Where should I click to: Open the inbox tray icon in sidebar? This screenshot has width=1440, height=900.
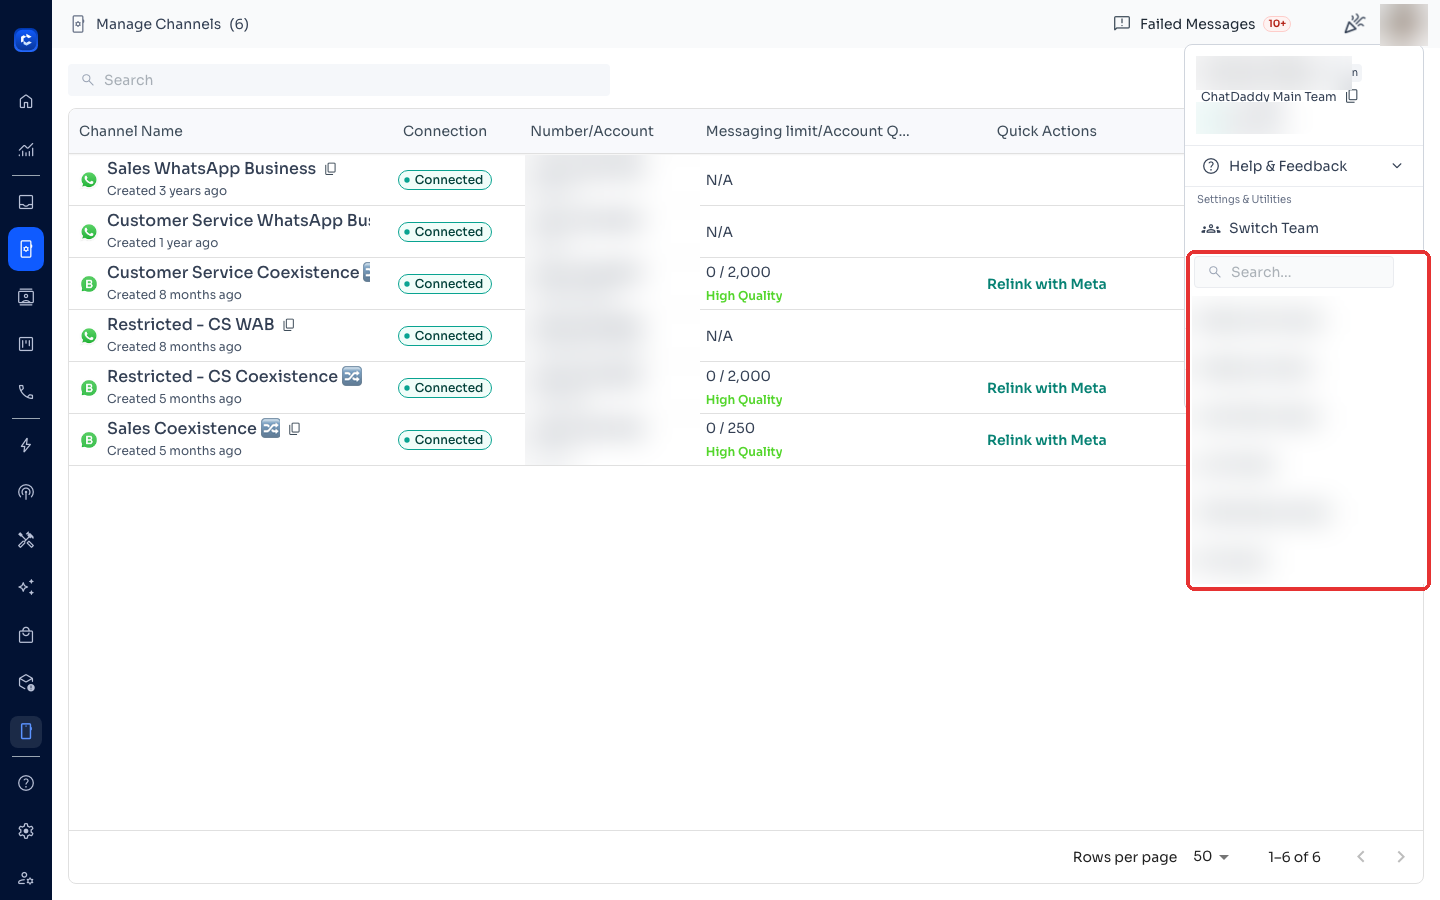point(26,202)
